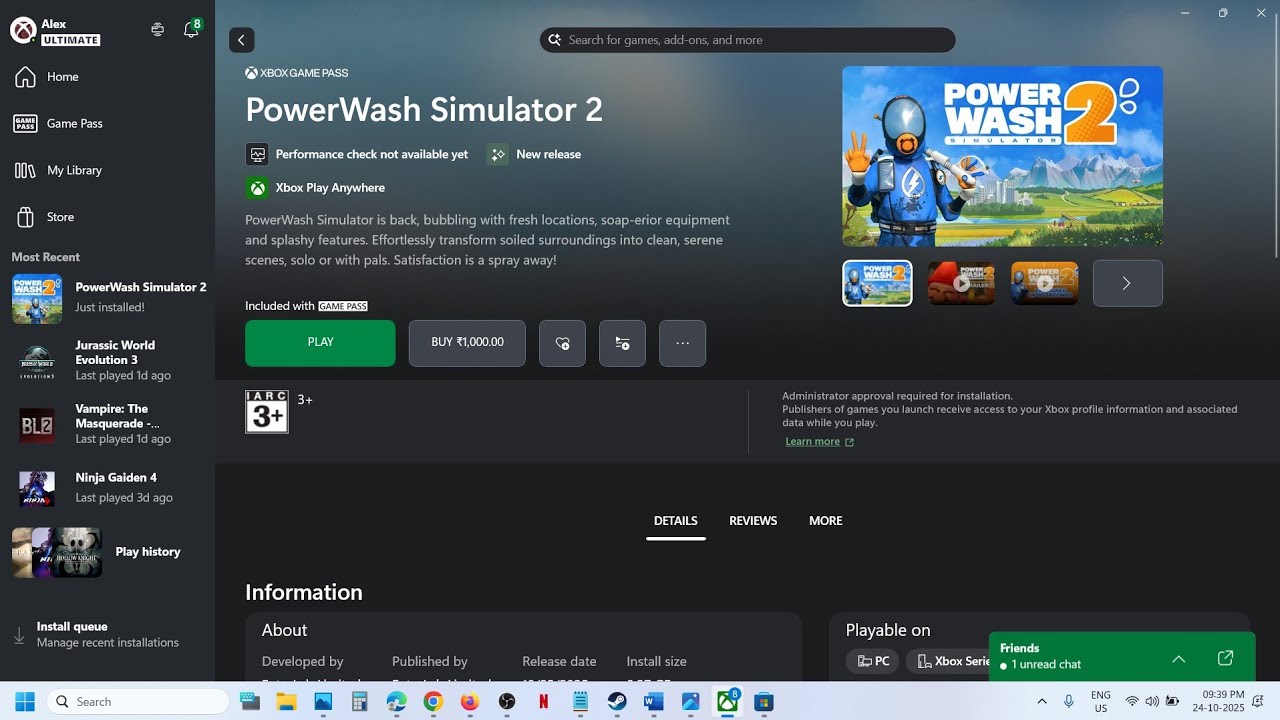Click the Xbox app taskbar icon
The image size is (1280, 720).
point(728,702)
